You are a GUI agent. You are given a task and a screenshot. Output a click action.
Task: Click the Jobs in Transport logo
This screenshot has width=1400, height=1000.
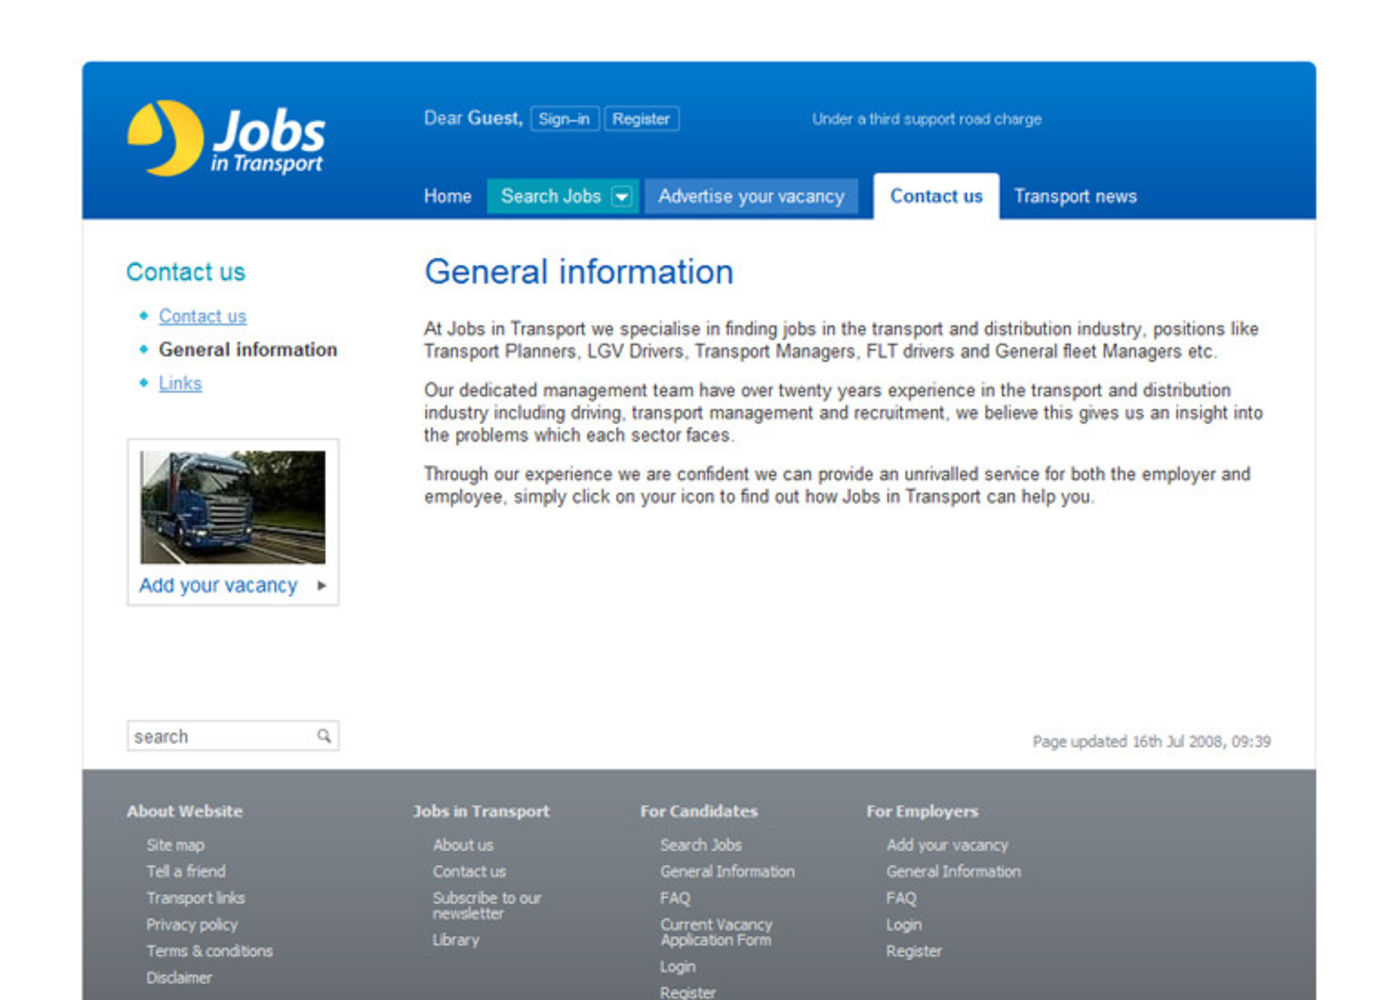tap(226, 139)
